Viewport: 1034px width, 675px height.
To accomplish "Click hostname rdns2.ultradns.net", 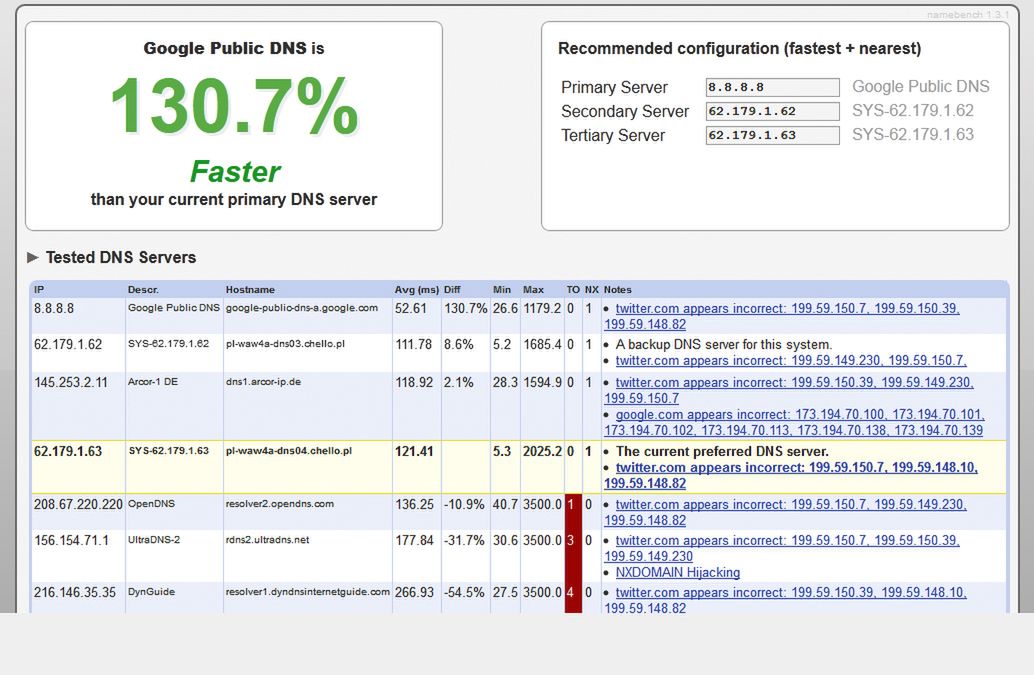I will point(267,539).
